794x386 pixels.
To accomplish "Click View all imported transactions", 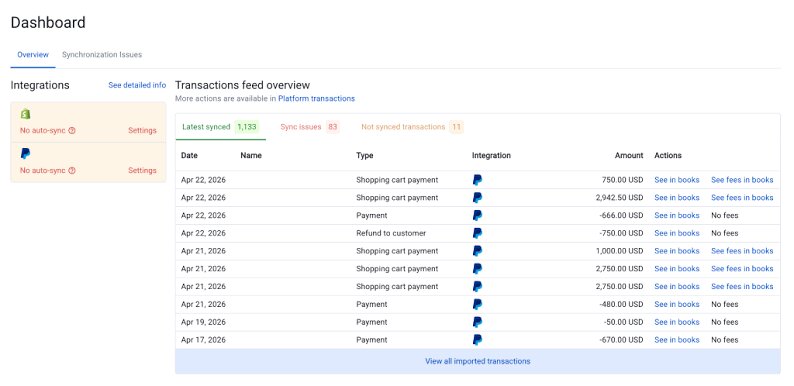I will [478, 361].
